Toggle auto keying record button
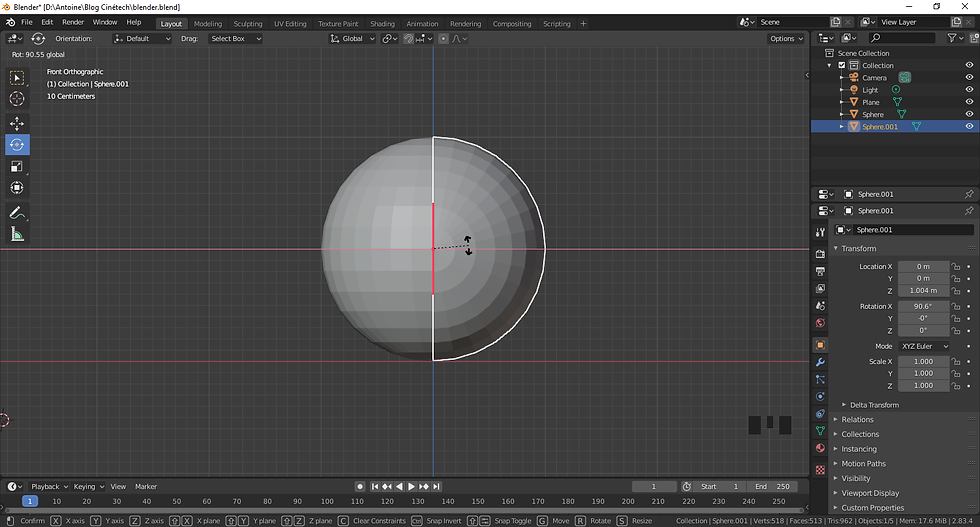The height and width of the screenshot is (527, 980). (360, 486)
